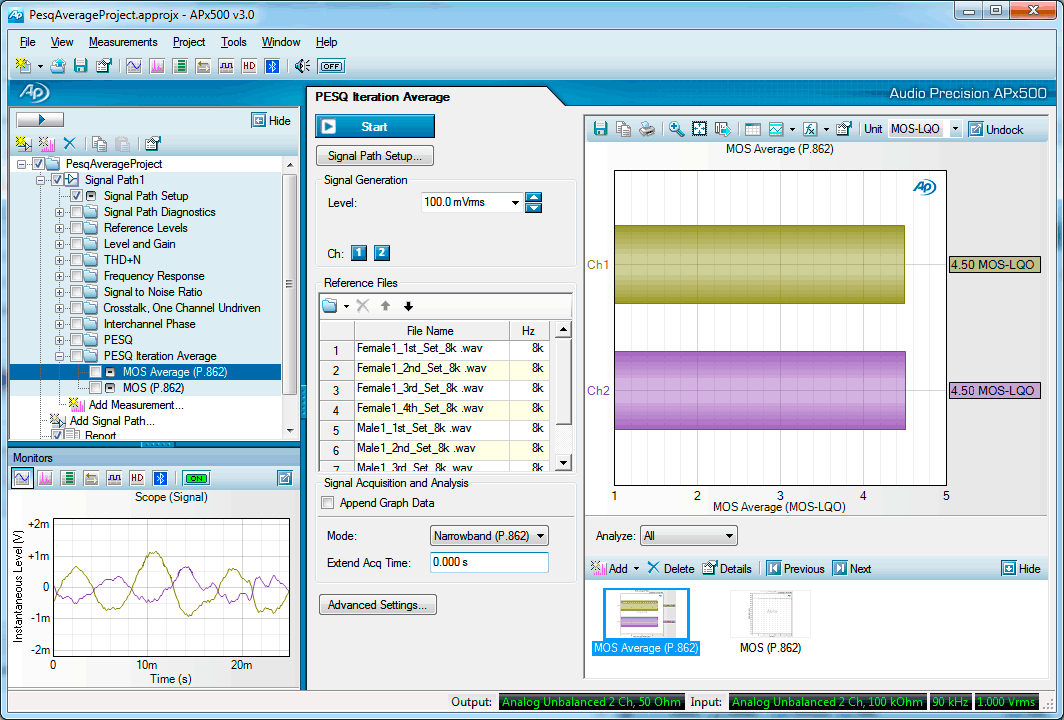Image resolution: width=1064 pixels, height=720 pixels.
Task: Open the Project menu
Action: (x=189, y=42)
